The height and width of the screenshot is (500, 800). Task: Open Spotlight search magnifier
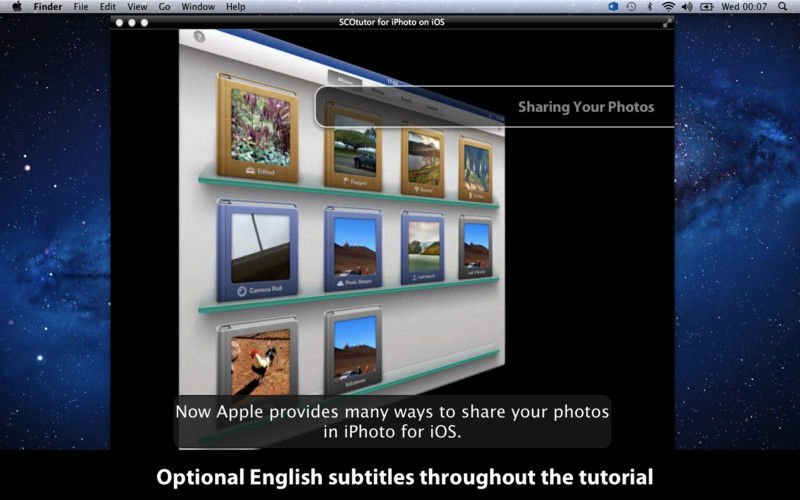783,7
